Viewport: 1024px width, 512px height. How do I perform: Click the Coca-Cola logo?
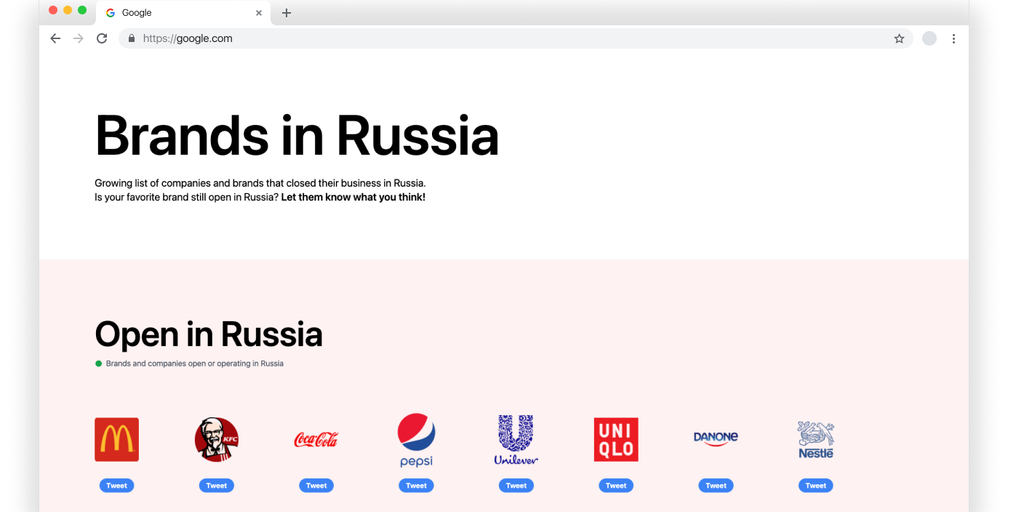(316, 440)
